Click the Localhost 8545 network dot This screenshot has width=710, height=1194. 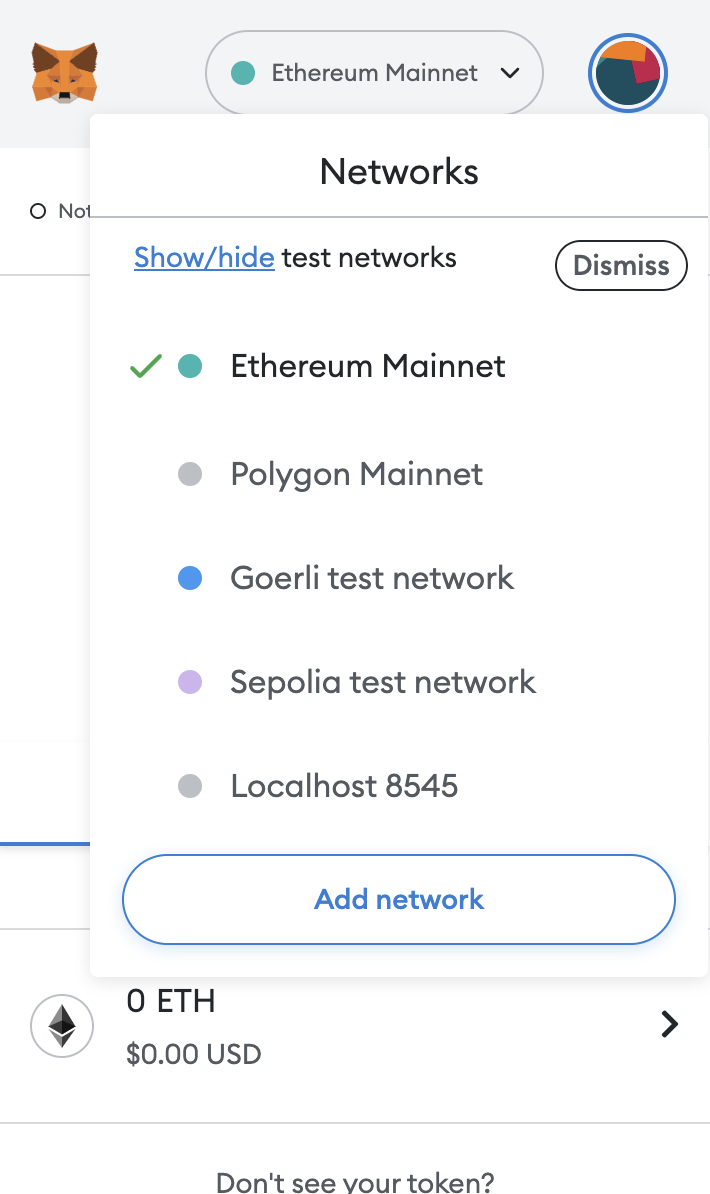(189, 786)
